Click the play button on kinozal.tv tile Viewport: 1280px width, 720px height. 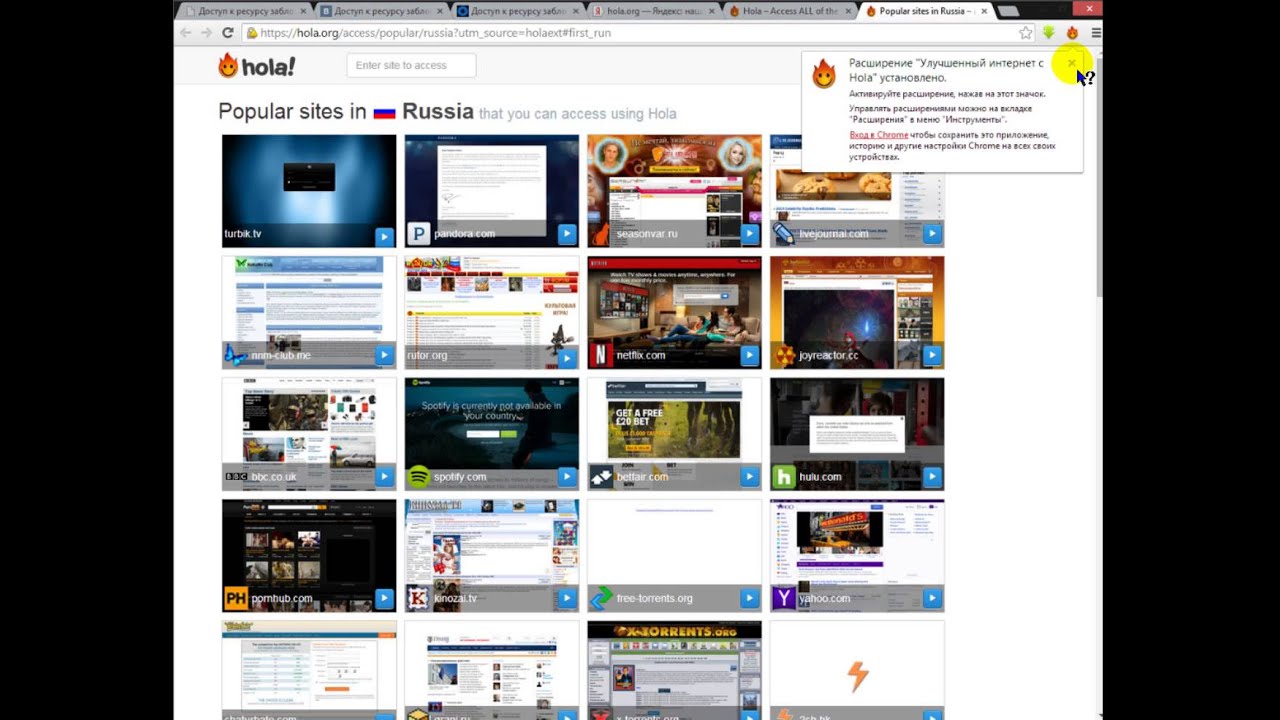tap(567, 599)
